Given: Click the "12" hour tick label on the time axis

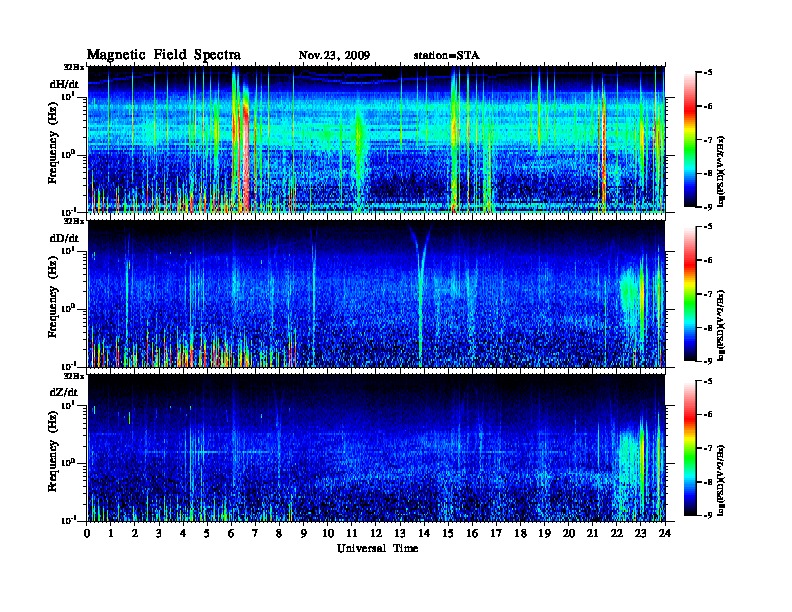Looking at the screenshot, I should (376, 534).
